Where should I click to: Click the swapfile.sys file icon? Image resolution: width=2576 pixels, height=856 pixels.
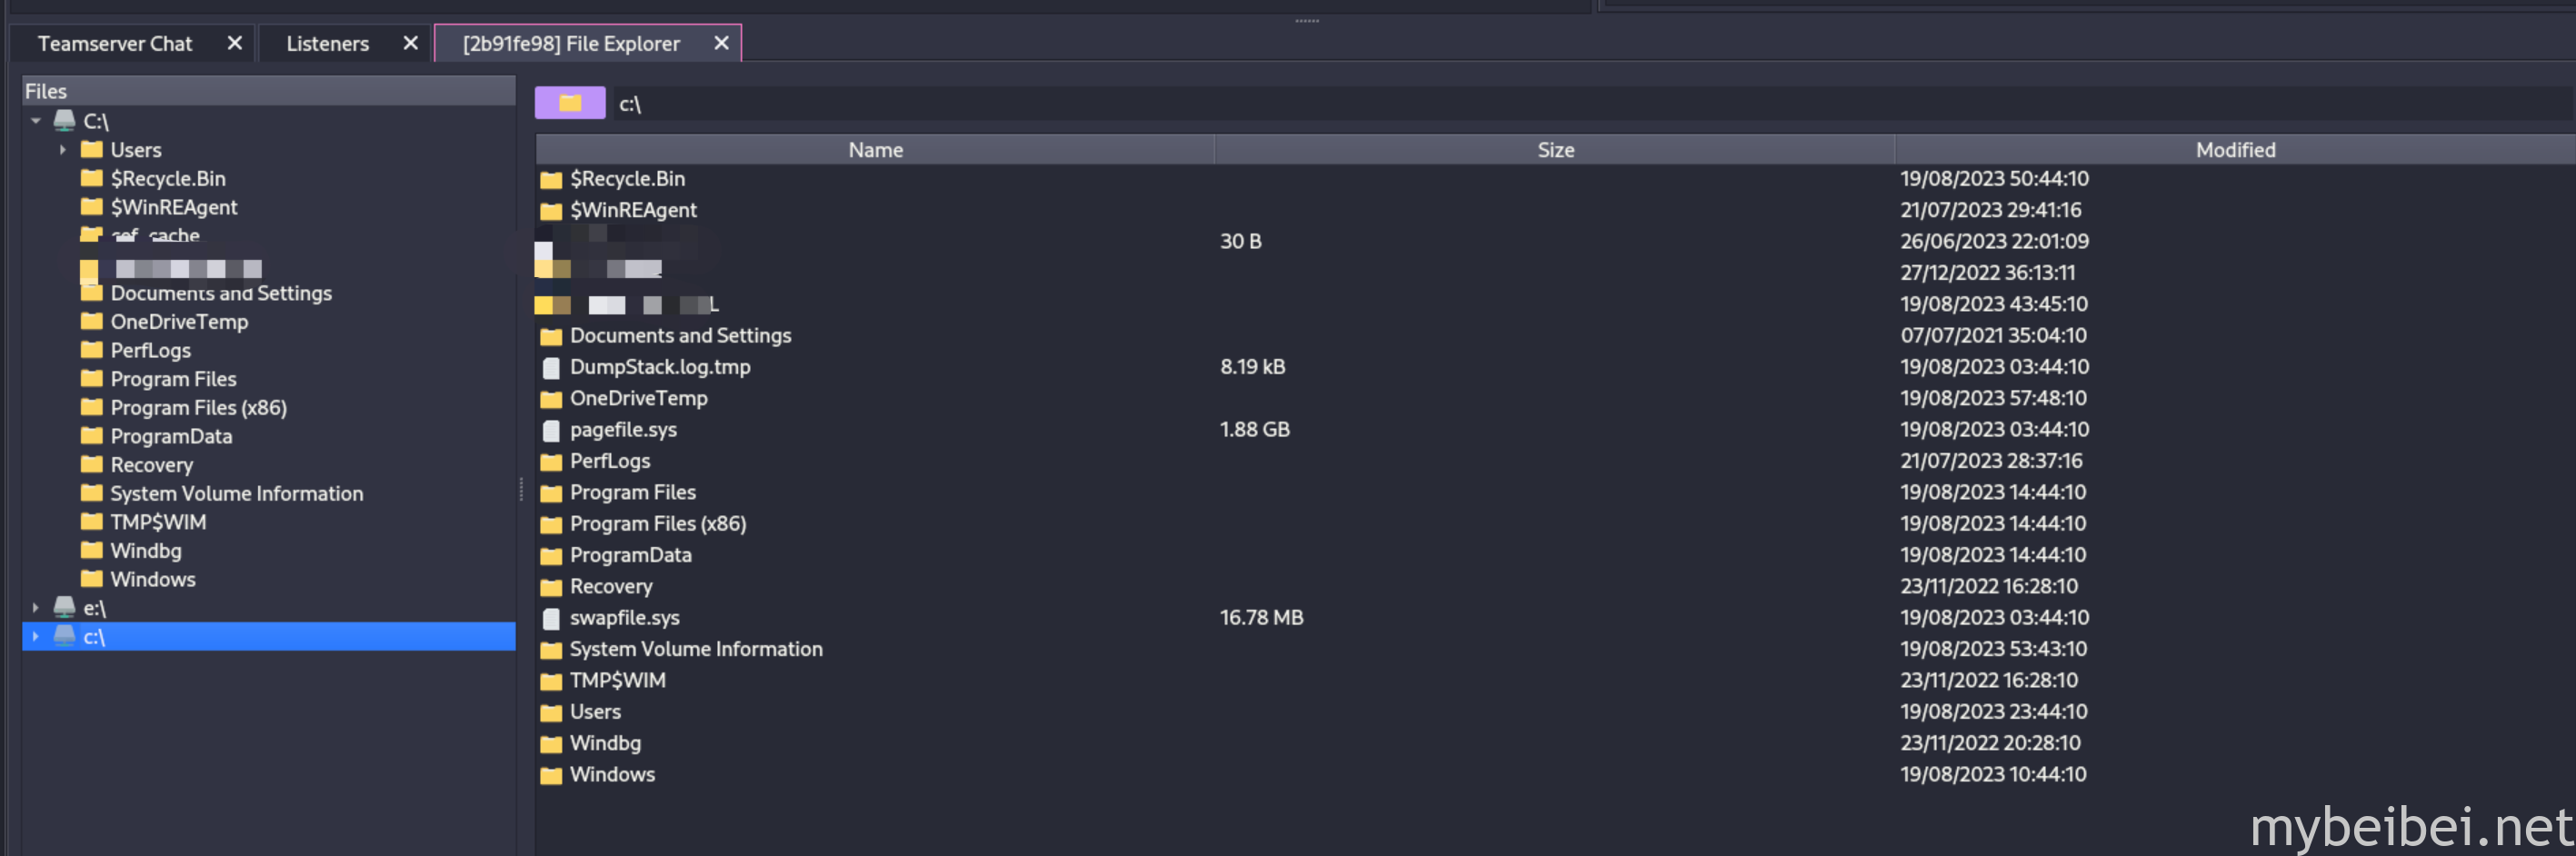tap(551, 618)
